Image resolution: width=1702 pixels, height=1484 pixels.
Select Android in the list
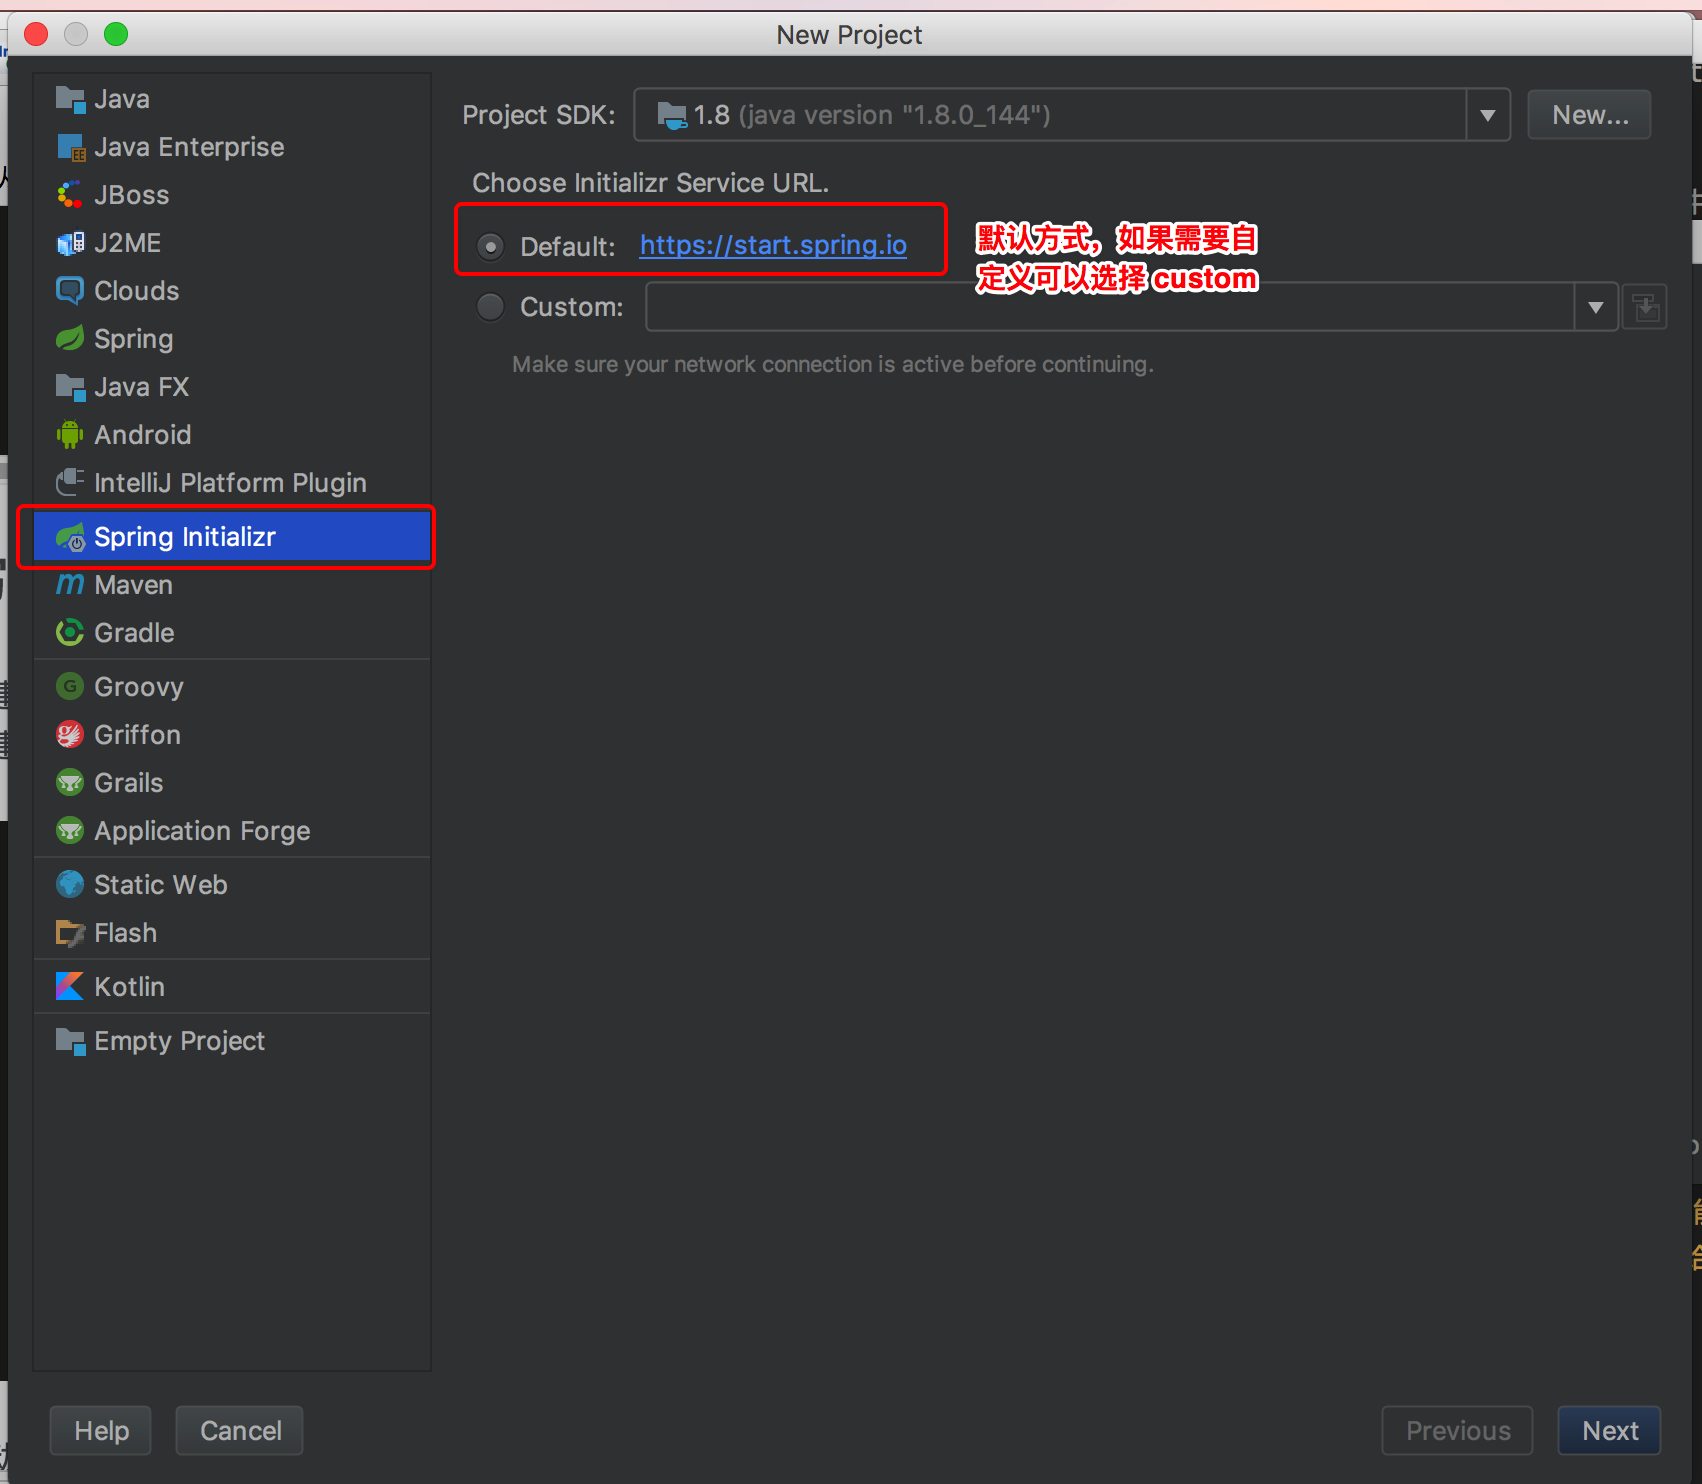[232, 435]
